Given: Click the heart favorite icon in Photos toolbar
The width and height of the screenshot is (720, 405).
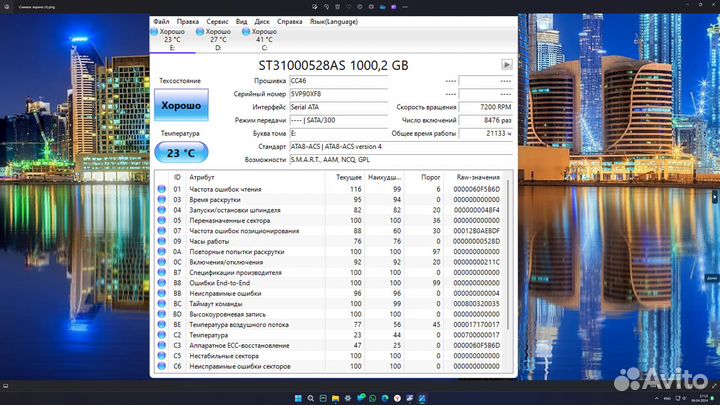Looking at the screenshot, I should pyautogui.click(x=349, y=7).
